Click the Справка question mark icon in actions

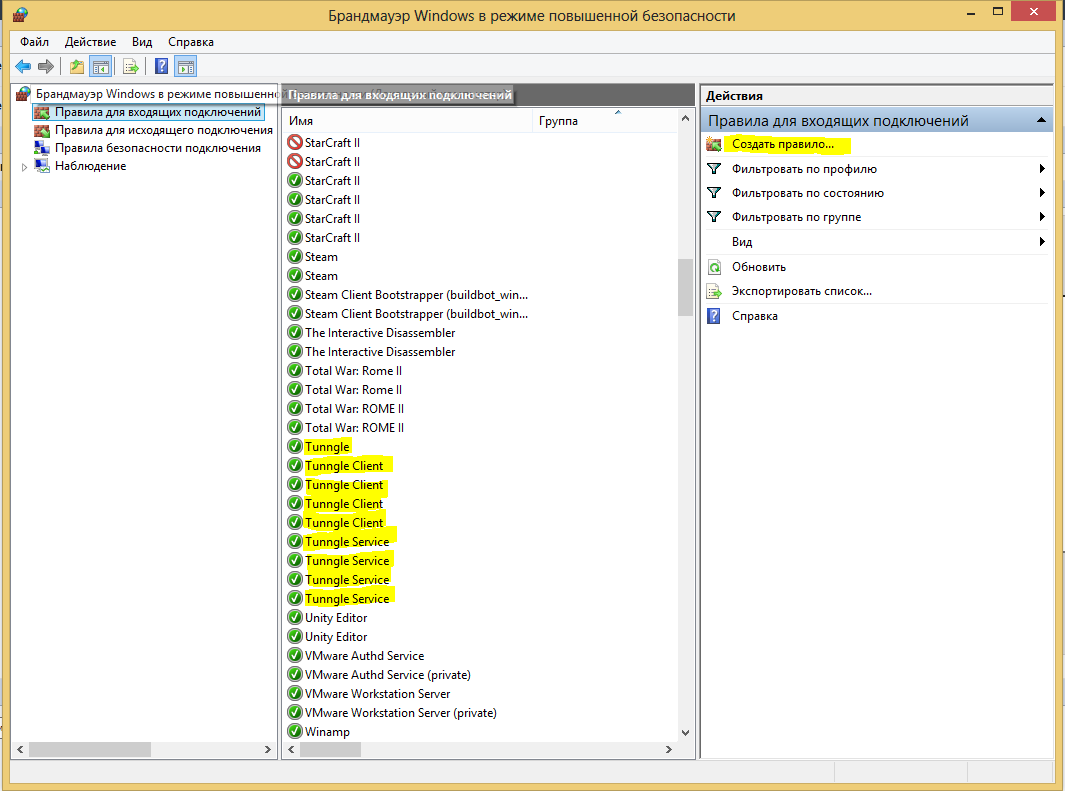point(714,316)
